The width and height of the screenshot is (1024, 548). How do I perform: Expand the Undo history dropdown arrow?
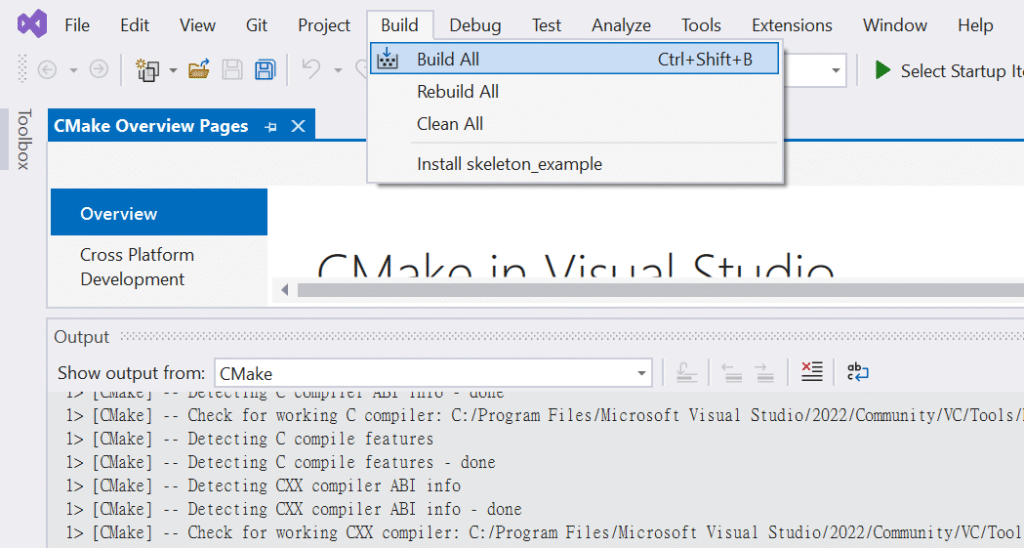pos(338,70)
